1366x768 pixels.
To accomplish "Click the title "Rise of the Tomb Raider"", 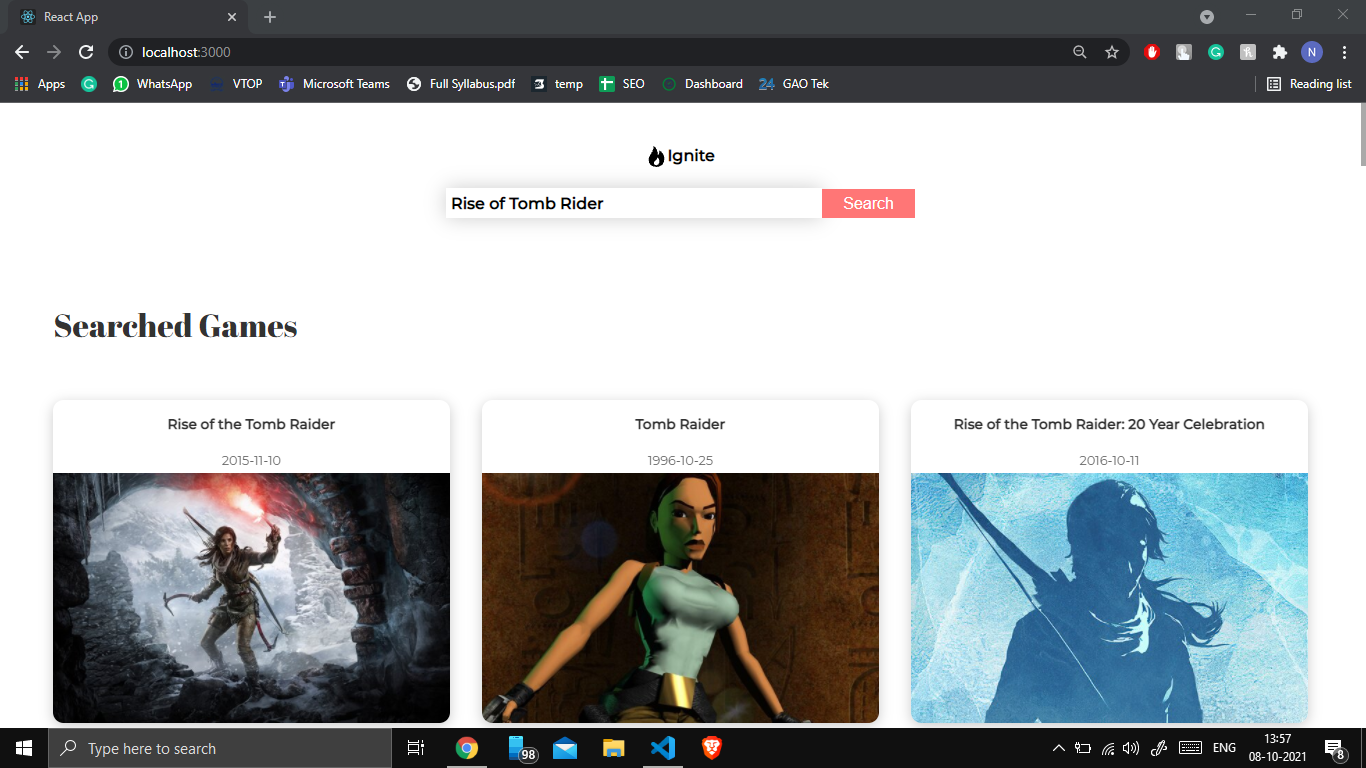I will 251,424.
